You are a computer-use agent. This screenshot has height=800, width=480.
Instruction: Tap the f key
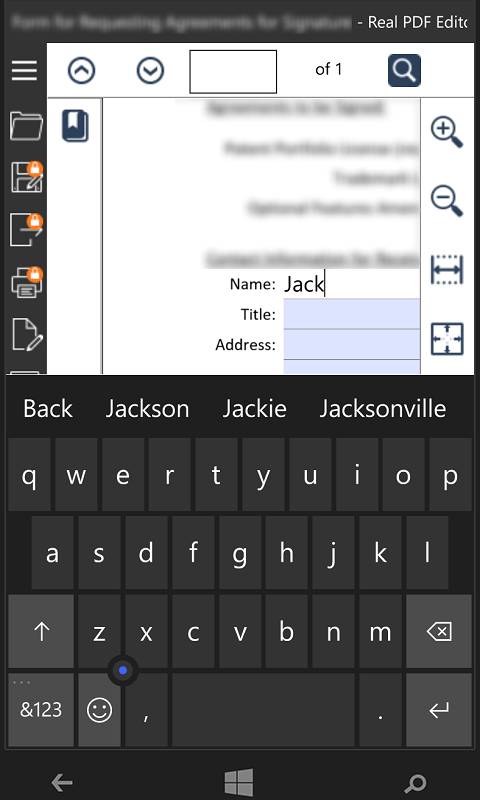point(193,553)
